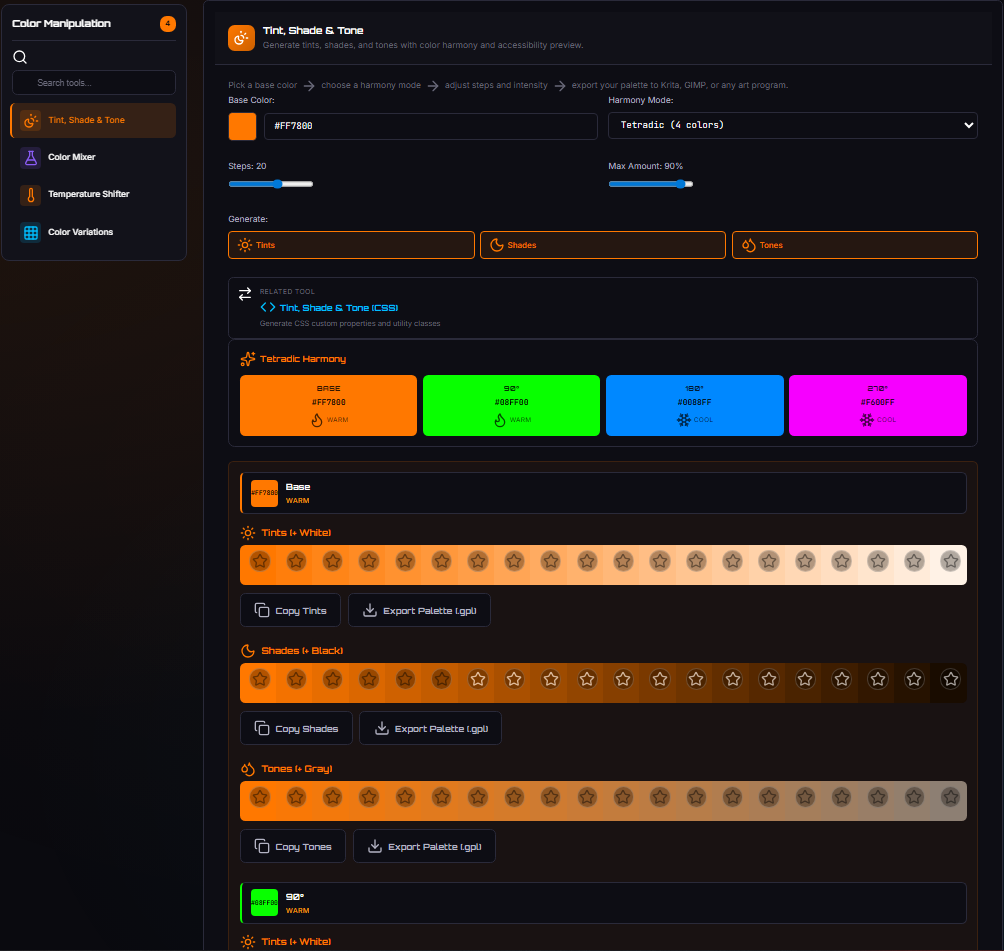The image size is (1004, 951).
Task: Click the Color Mixer flask icon
Action: coord(31,157)
